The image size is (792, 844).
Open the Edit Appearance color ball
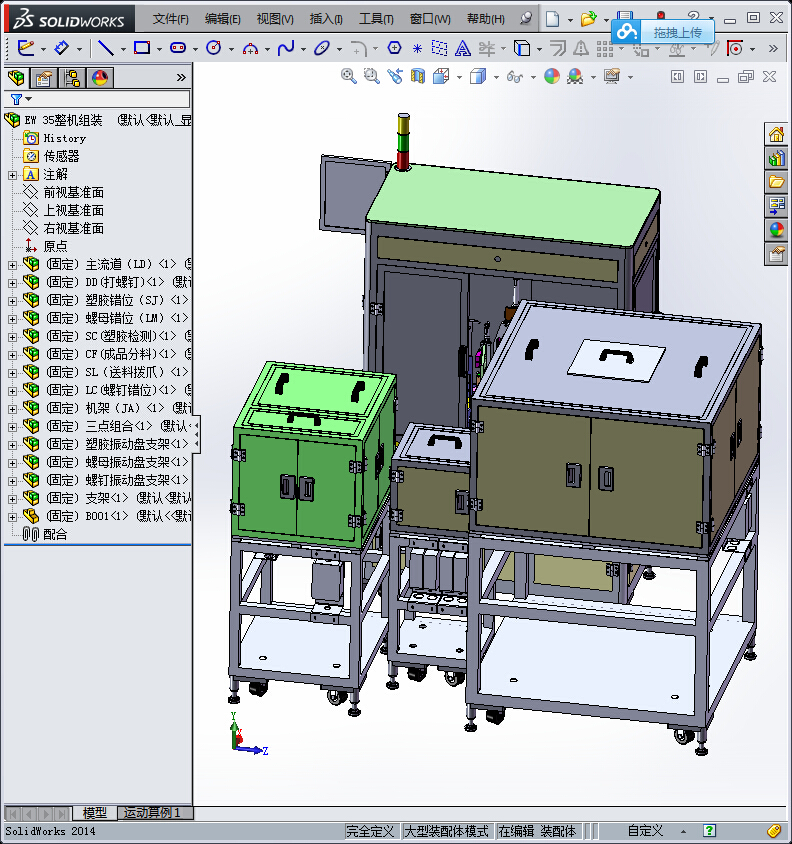(x=552, y=76)
